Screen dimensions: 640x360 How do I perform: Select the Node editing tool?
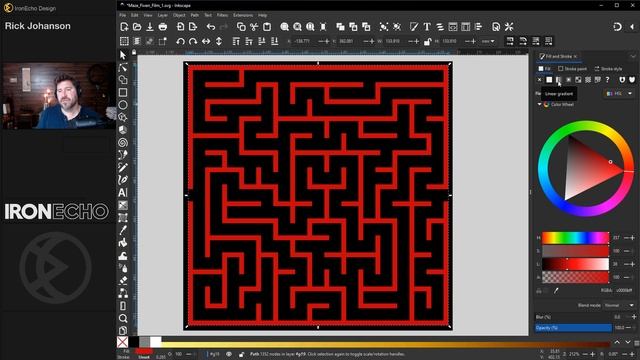(x=123, y=68)
